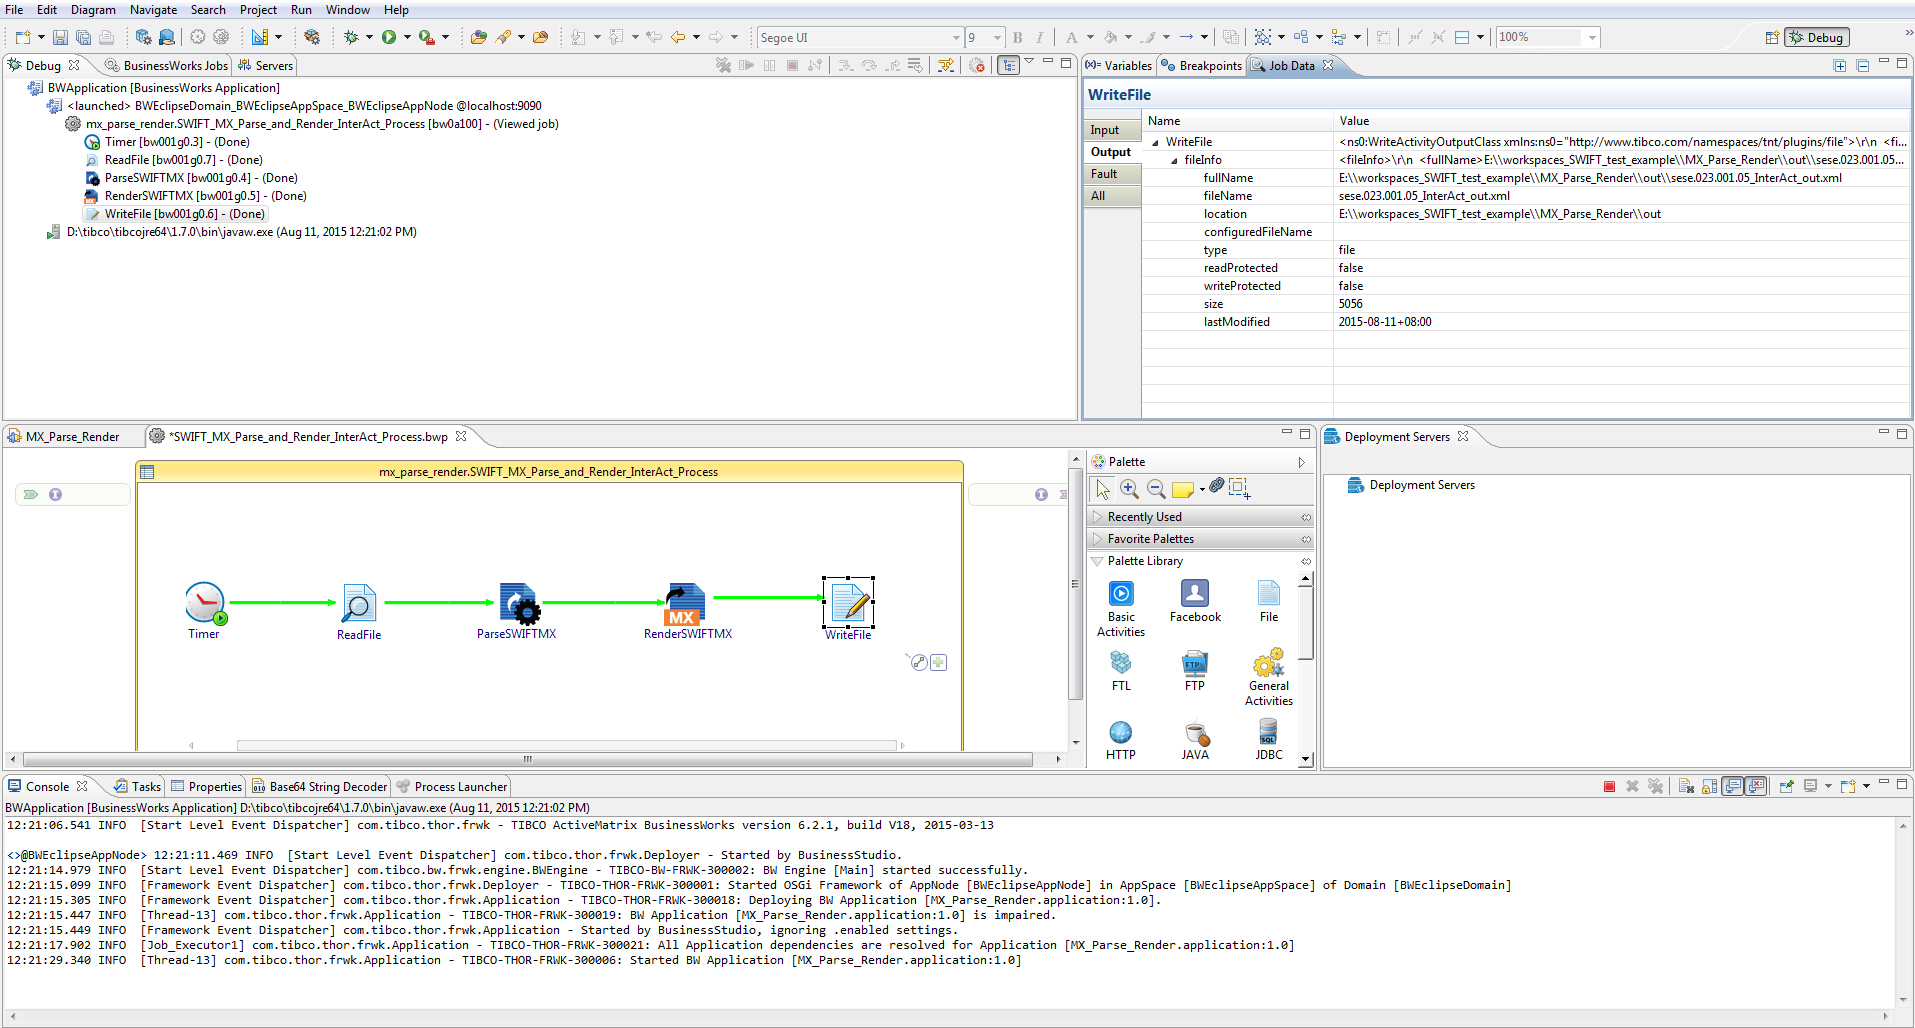Image resolution: width=1915 pixels, height=1028 pixels.
Task: Toggle Debug view tree layout button
Action: (1009, 65)
